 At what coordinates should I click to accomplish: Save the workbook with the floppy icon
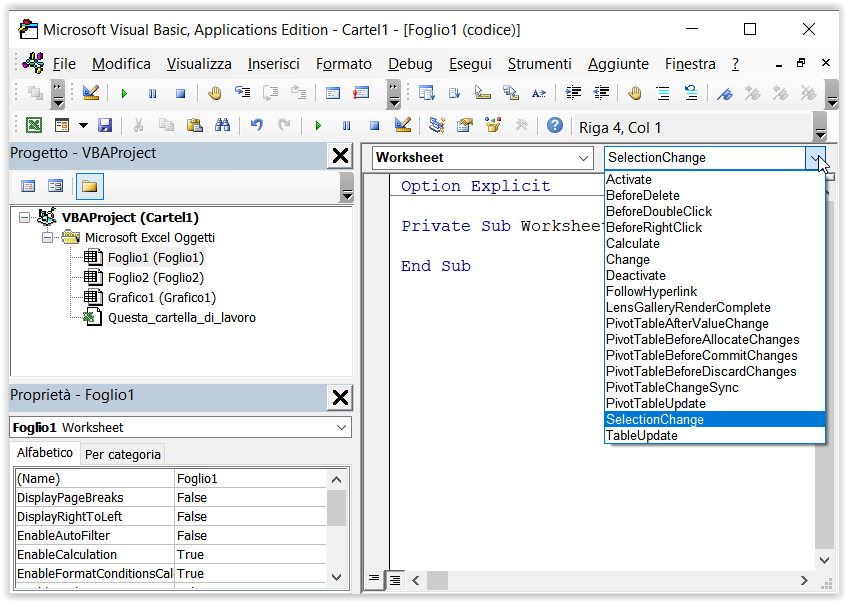[x=105, y=126]
